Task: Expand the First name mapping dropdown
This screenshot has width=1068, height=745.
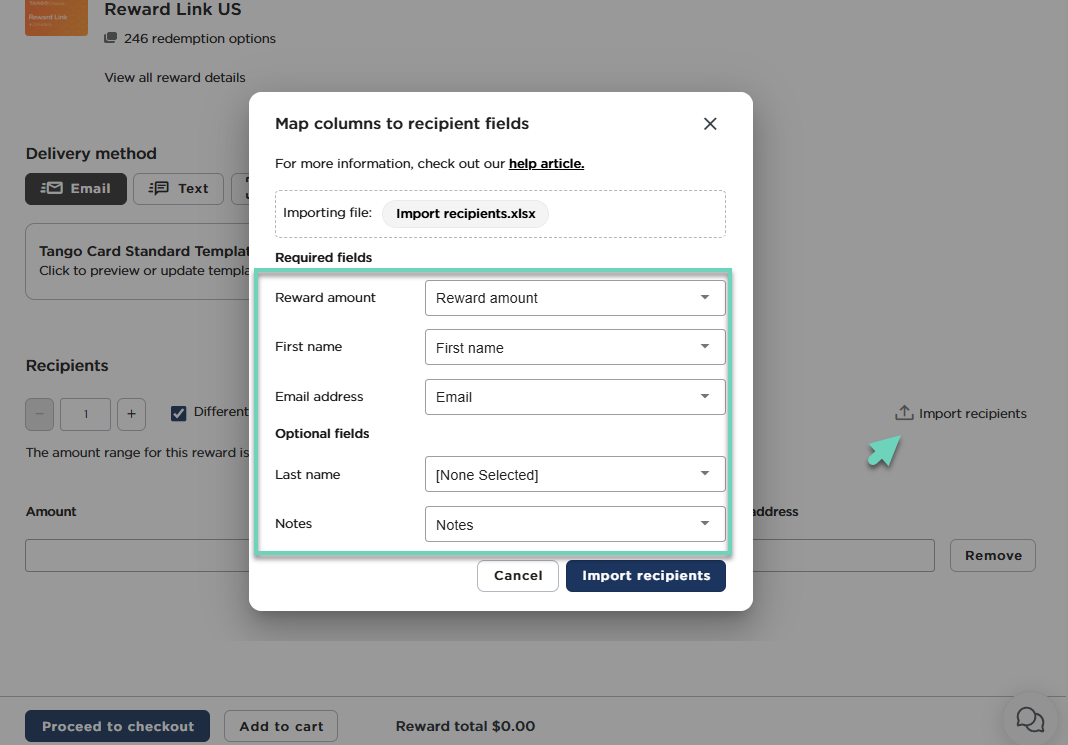Action: 574,348
